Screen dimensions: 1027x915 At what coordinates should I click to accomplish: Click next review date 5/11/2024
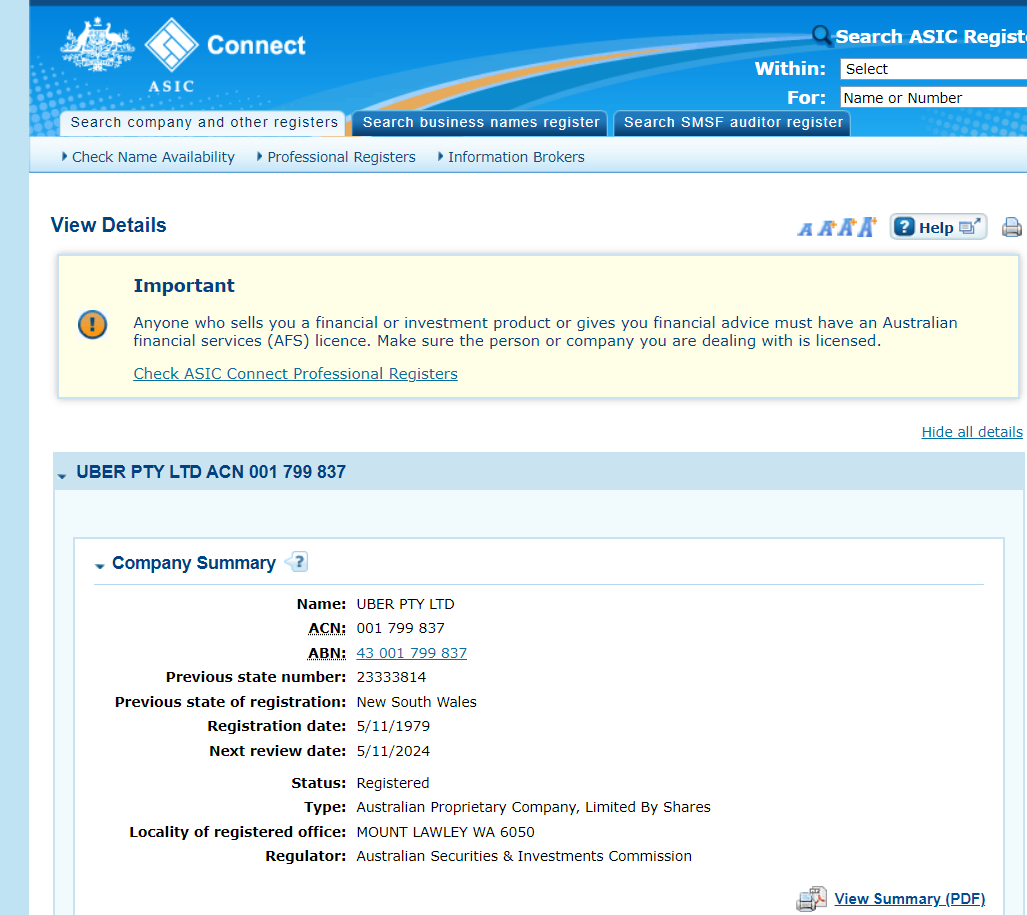tap(393, 751)
